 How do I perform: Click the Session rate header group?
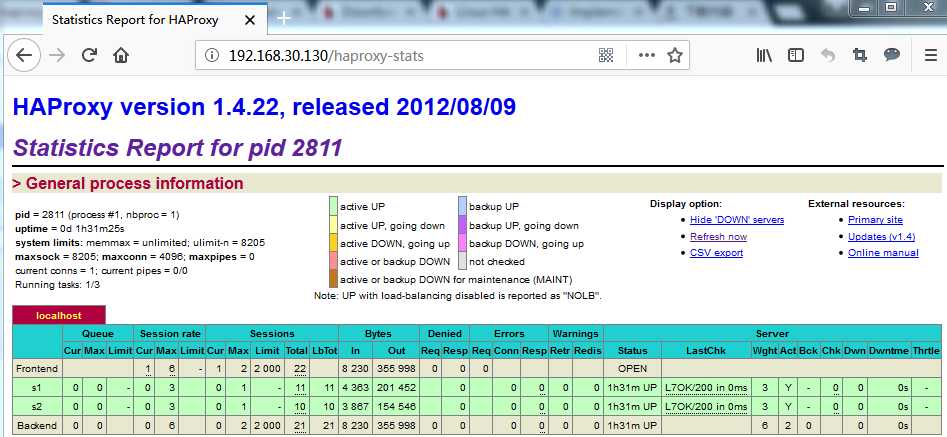[x=170, y=333]
